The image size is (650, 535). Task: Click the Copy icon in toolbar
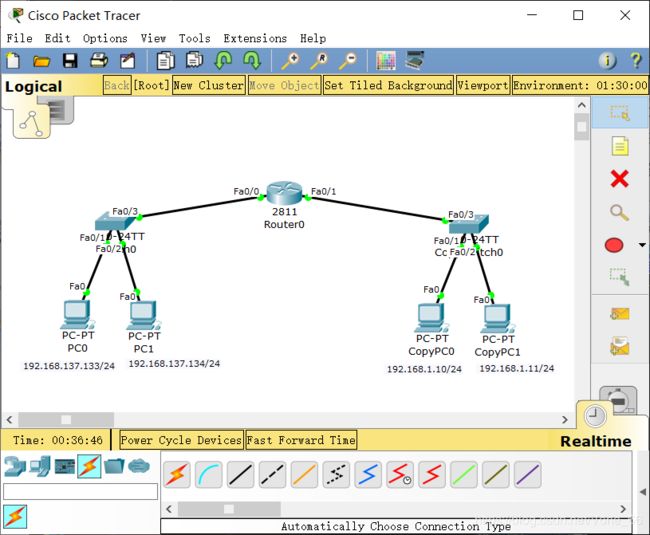[165, 61]
